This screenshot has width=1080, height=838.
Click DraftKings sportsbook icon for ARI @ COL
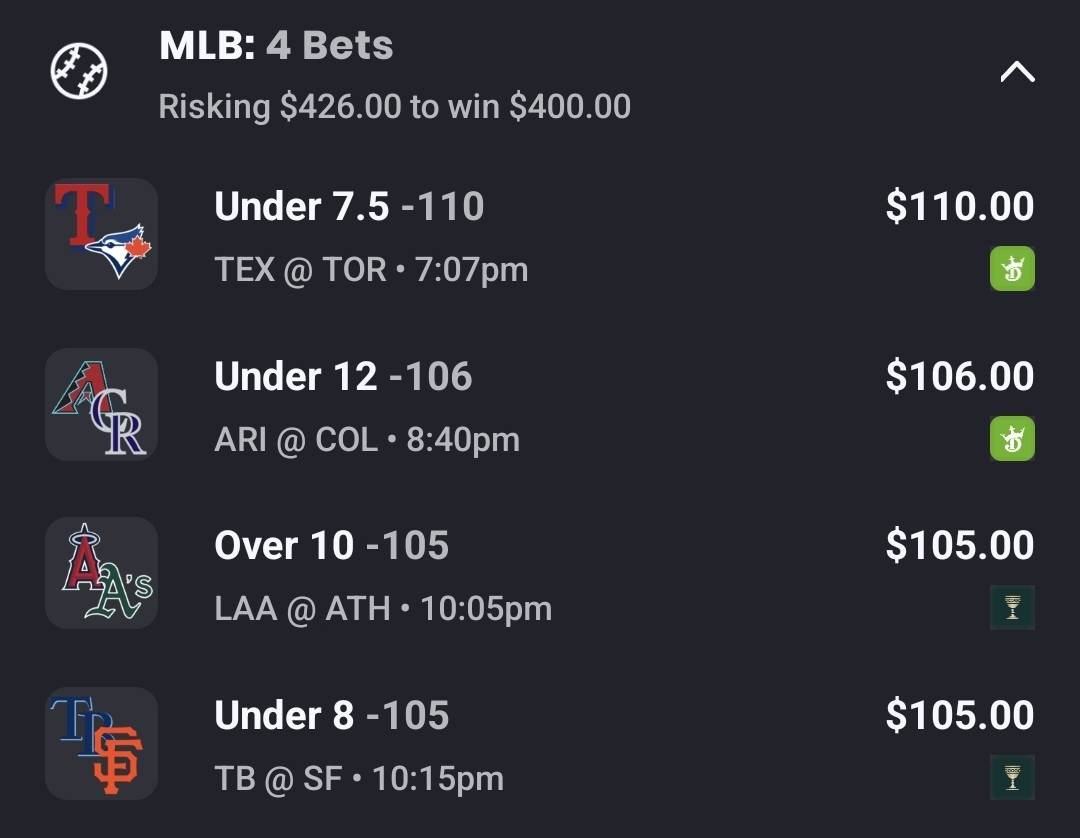pos(1012,438)
